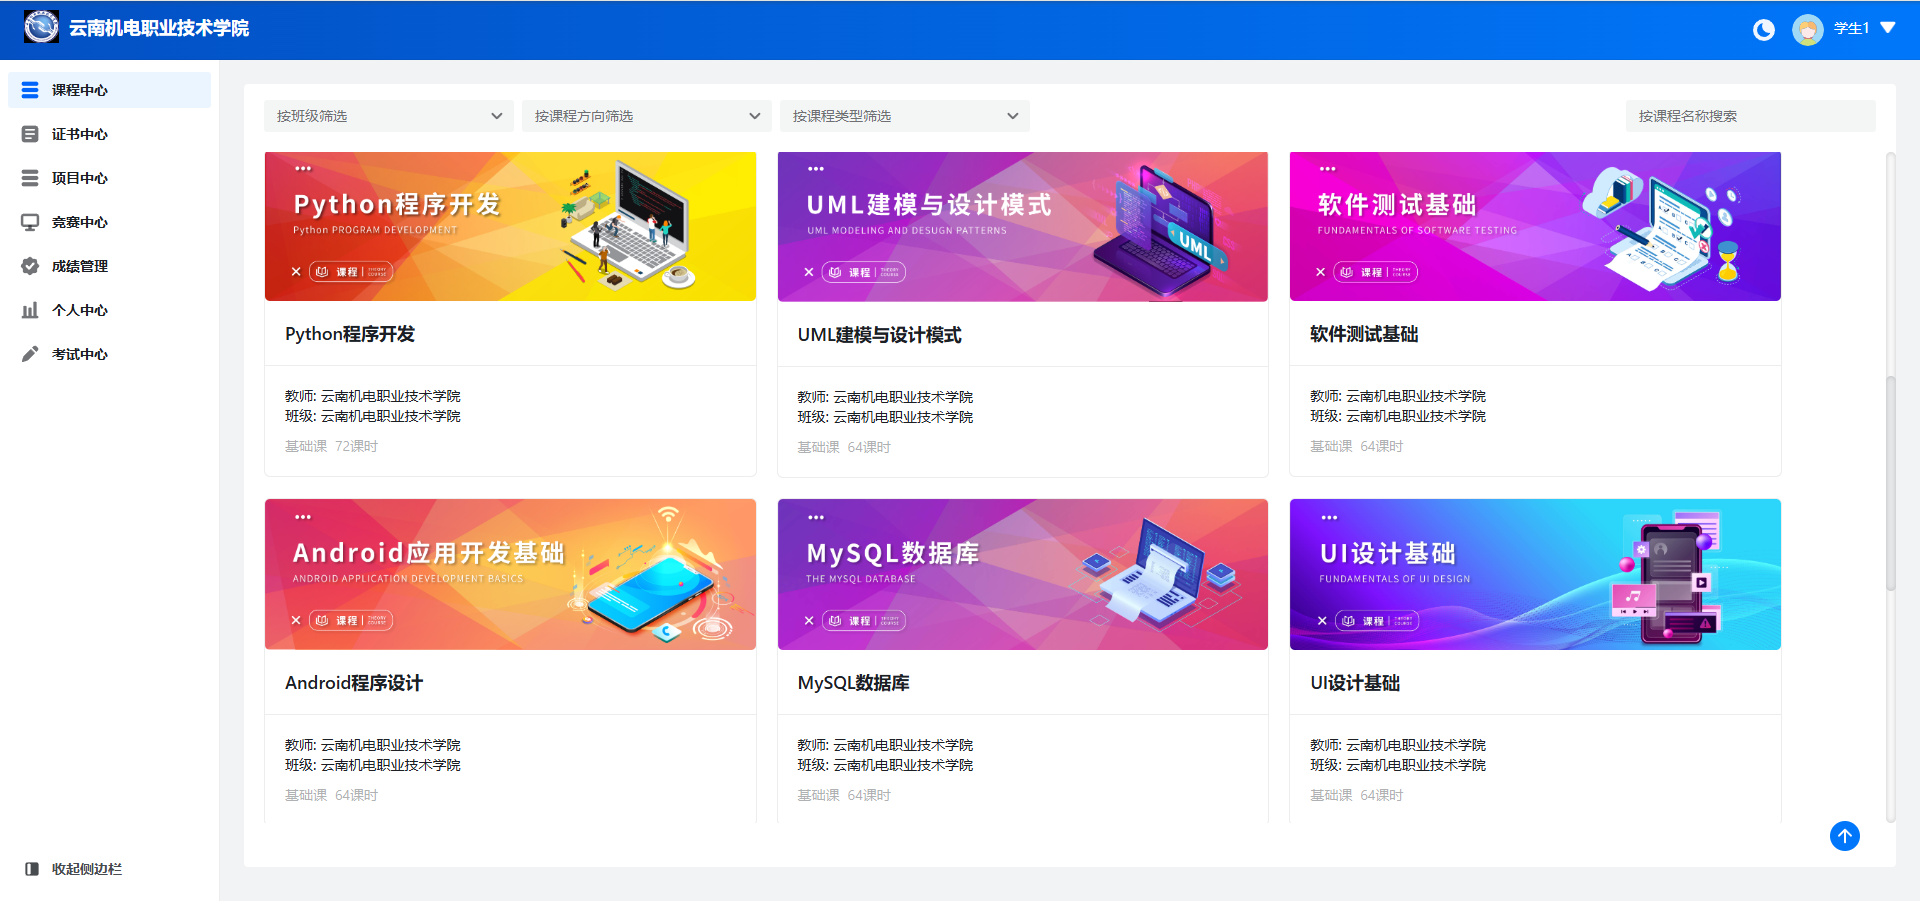Click 云南机电职业技术学院 header title
Screen dimensions: 1920x901
click(x=159, y=28)
